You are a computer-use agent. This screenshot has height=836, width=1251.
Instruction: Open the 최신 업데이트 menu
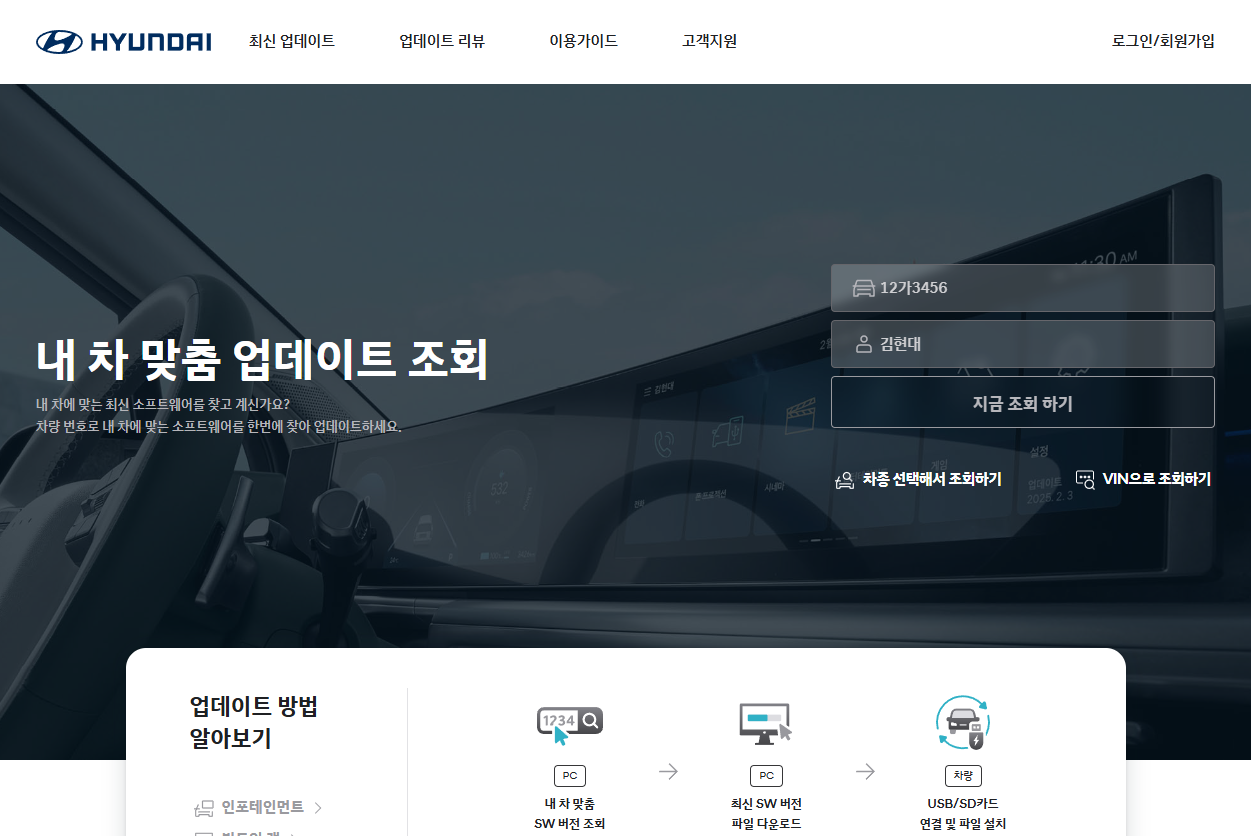pos(291,41)
